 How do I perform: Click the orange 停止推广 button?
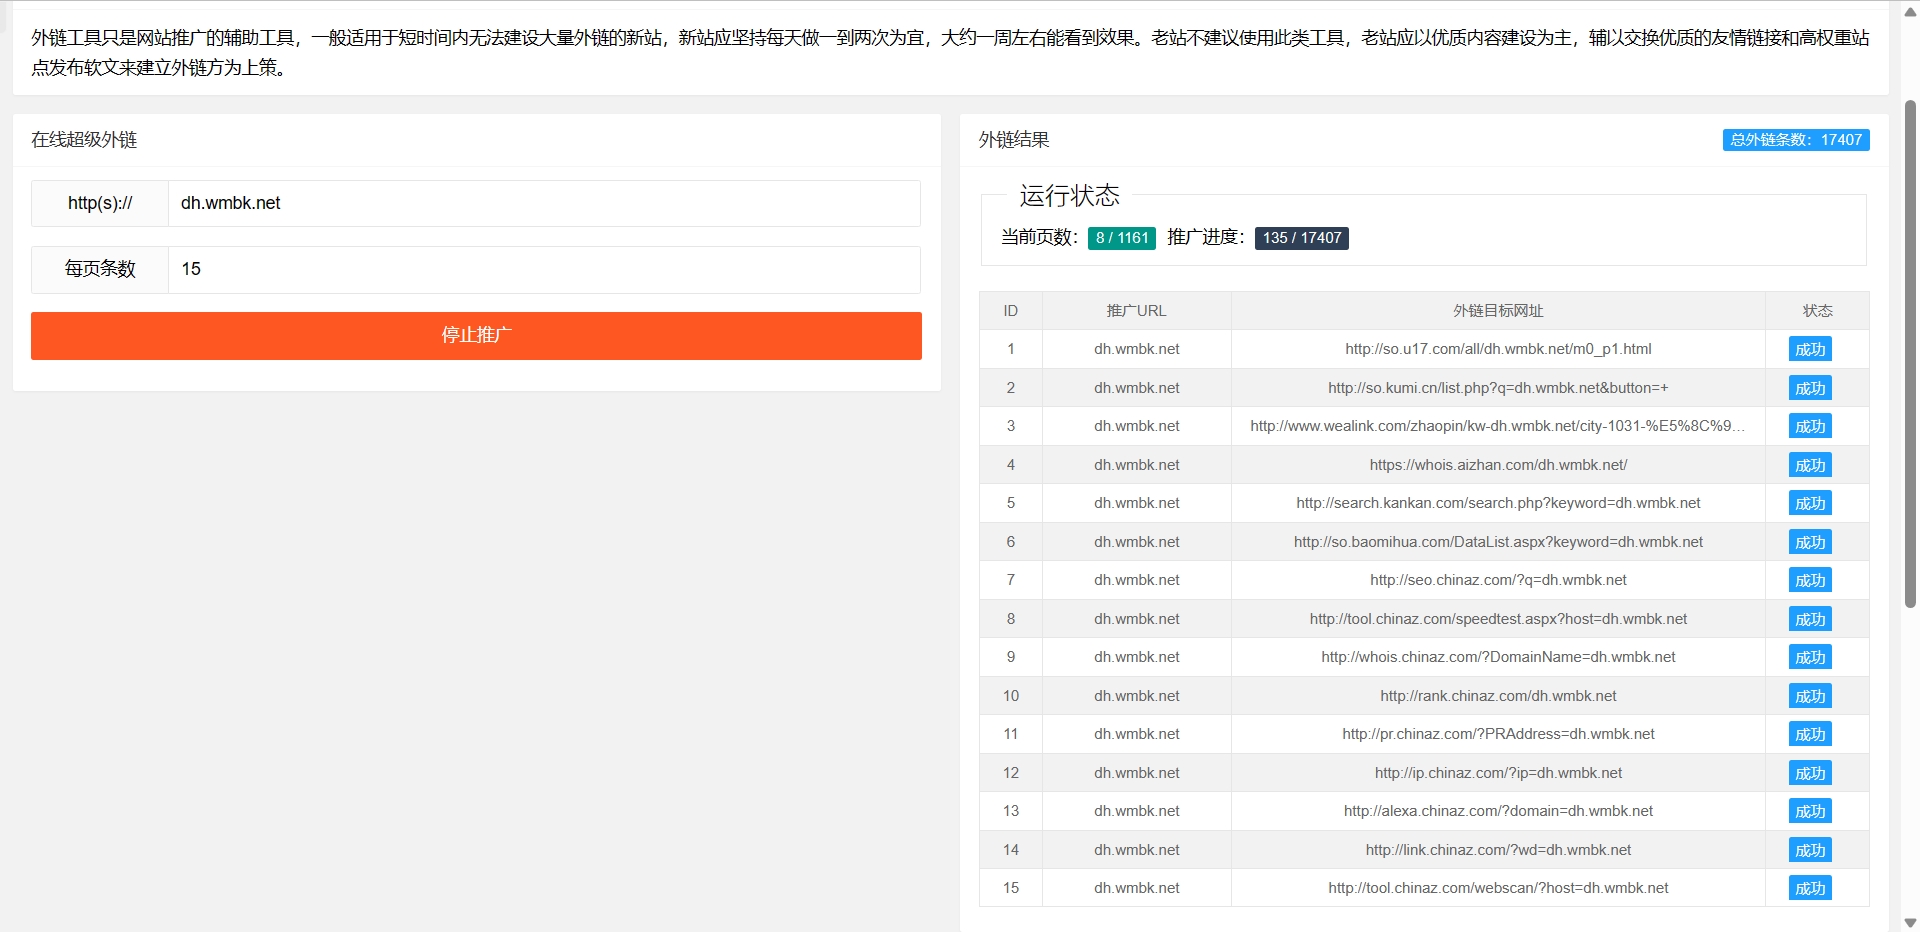(476, 336)
